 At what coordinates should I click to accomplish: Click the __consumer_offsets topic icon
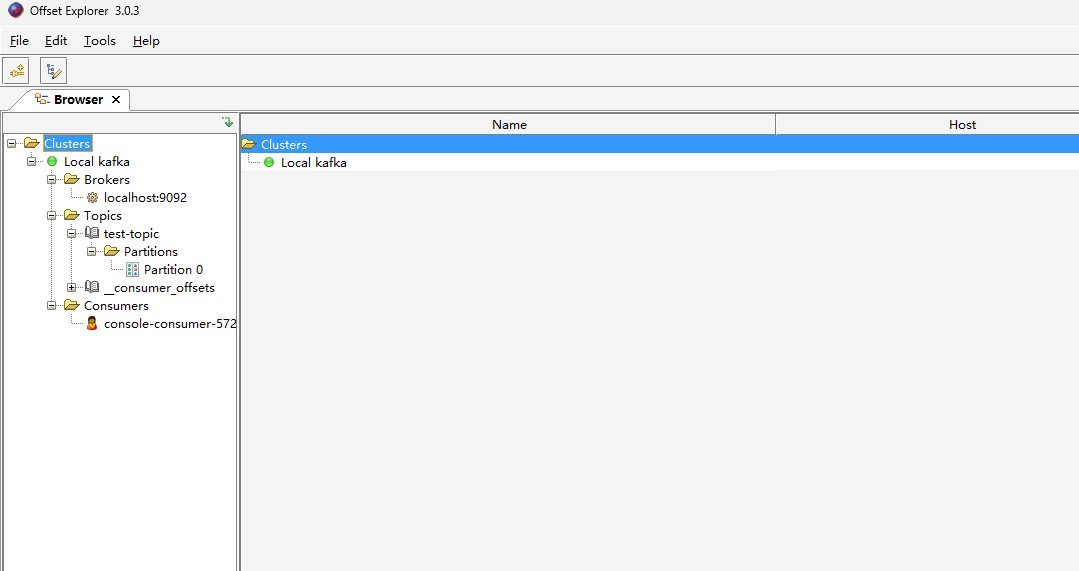coord(92,288)
